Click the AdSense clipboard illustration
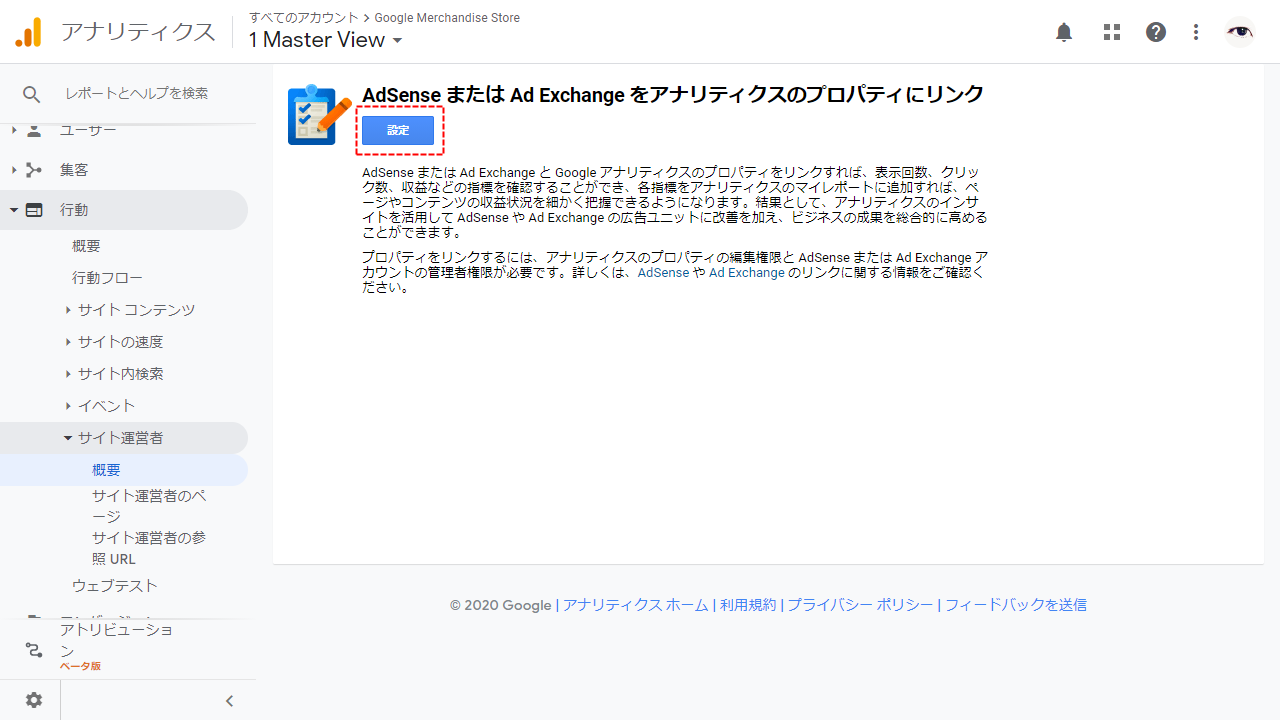The image size is (1280, 720). (319, 114)
